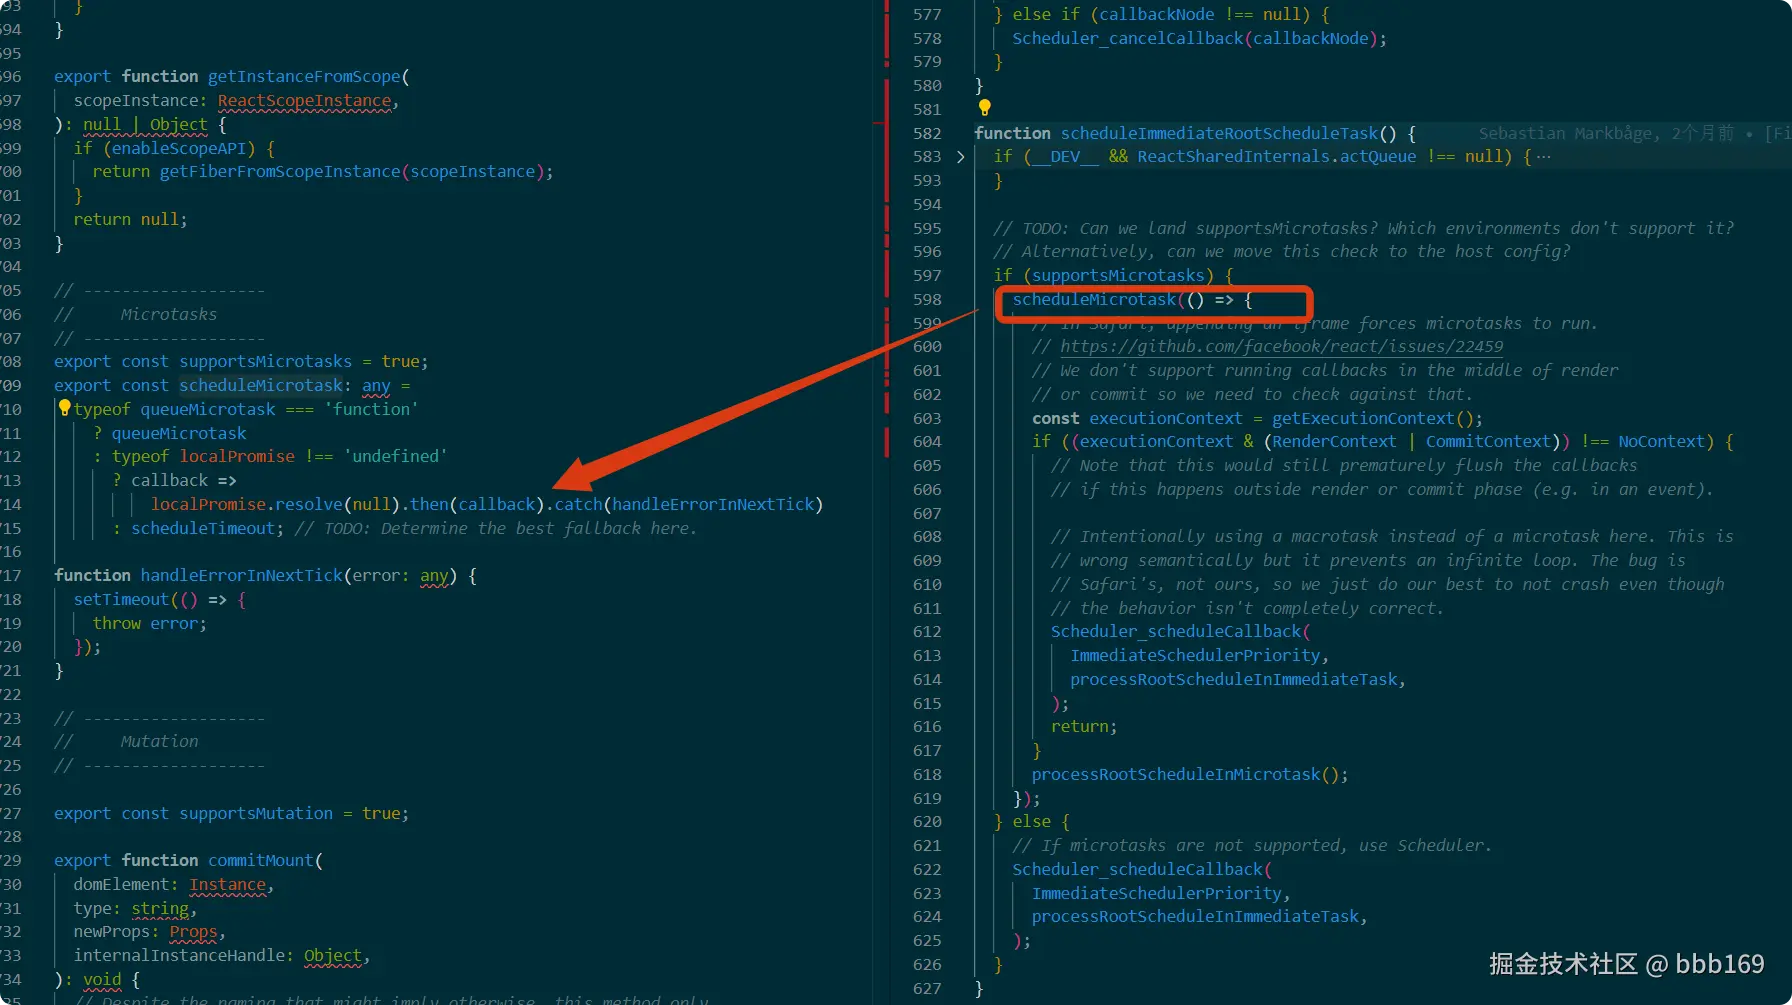
Task: Click ImmediateSchedulerPriority on line 613
Action: pos(1195,656)
